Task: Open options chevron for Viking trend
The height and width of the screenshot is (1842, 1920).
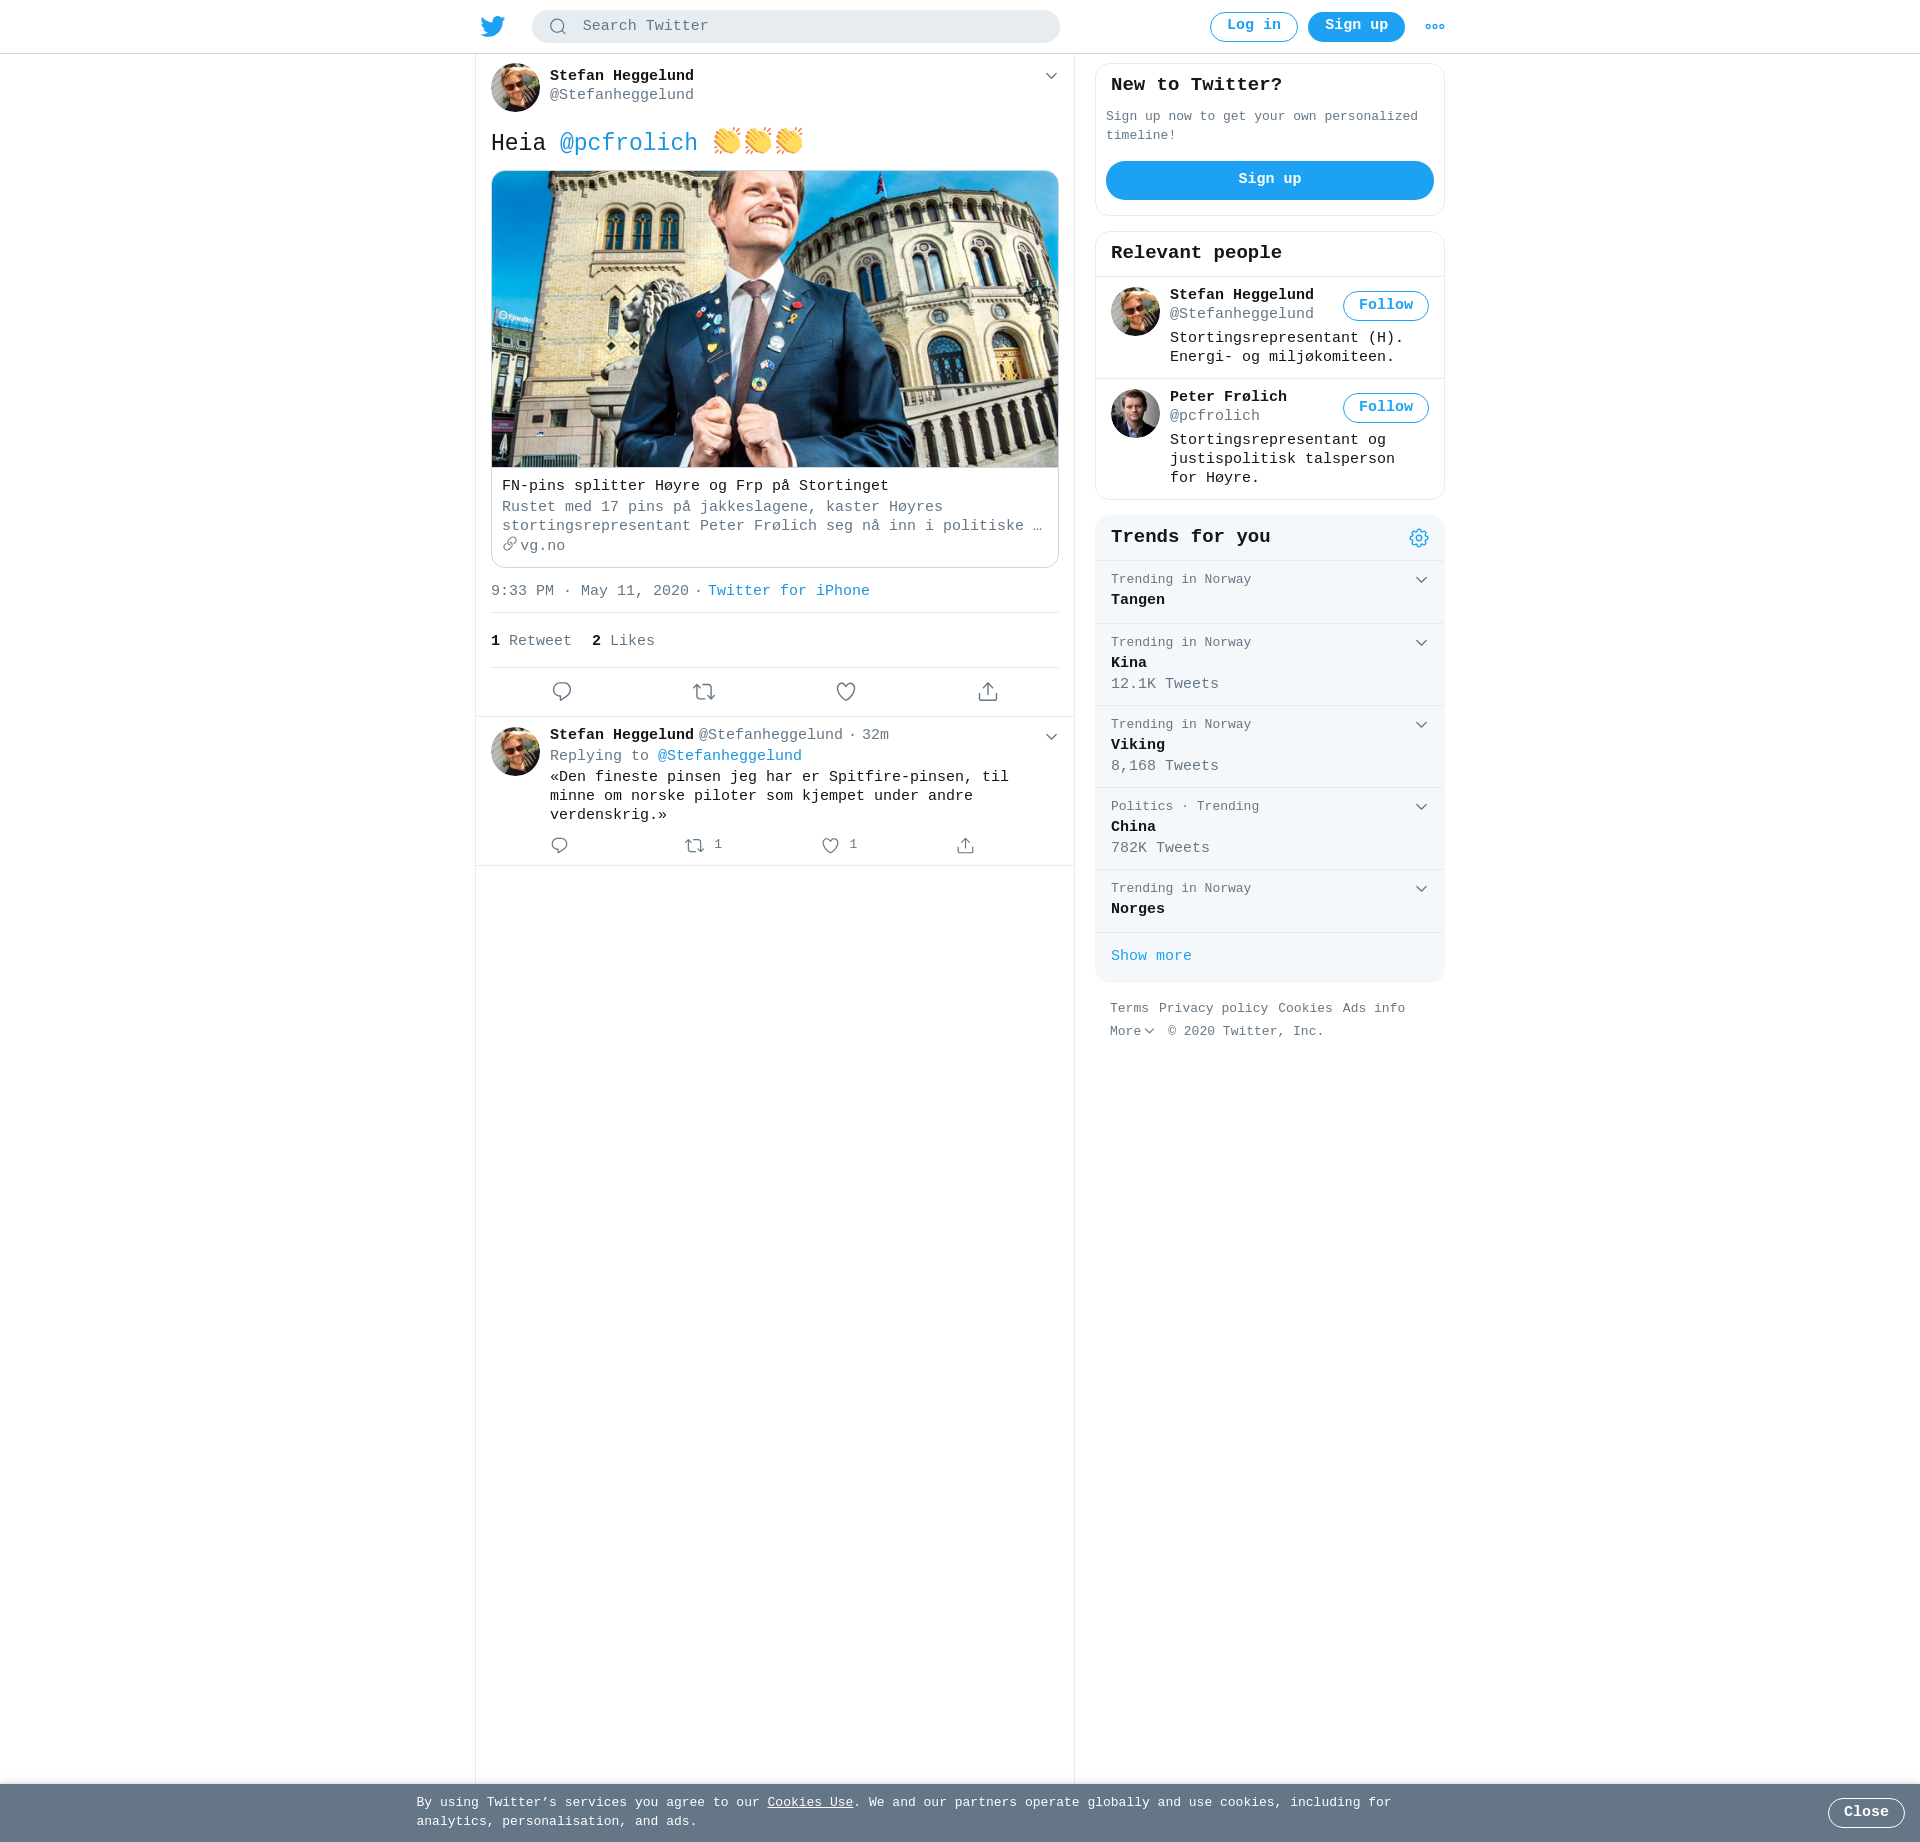Action: (x=1421, y=725)
